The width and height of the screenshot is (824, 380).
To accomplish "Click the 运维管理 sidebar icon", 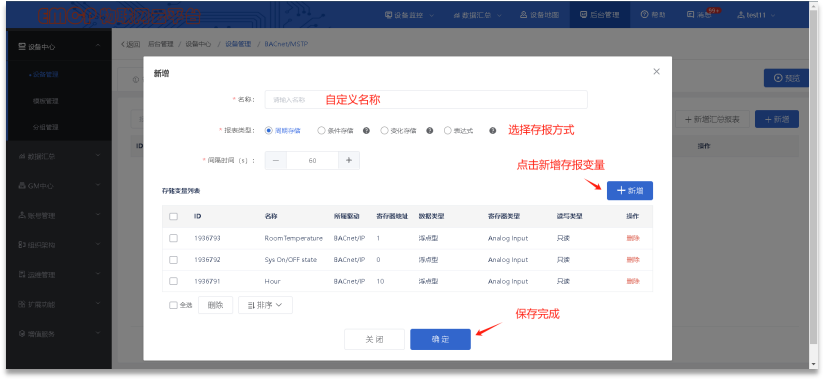I will click(22, 275).
